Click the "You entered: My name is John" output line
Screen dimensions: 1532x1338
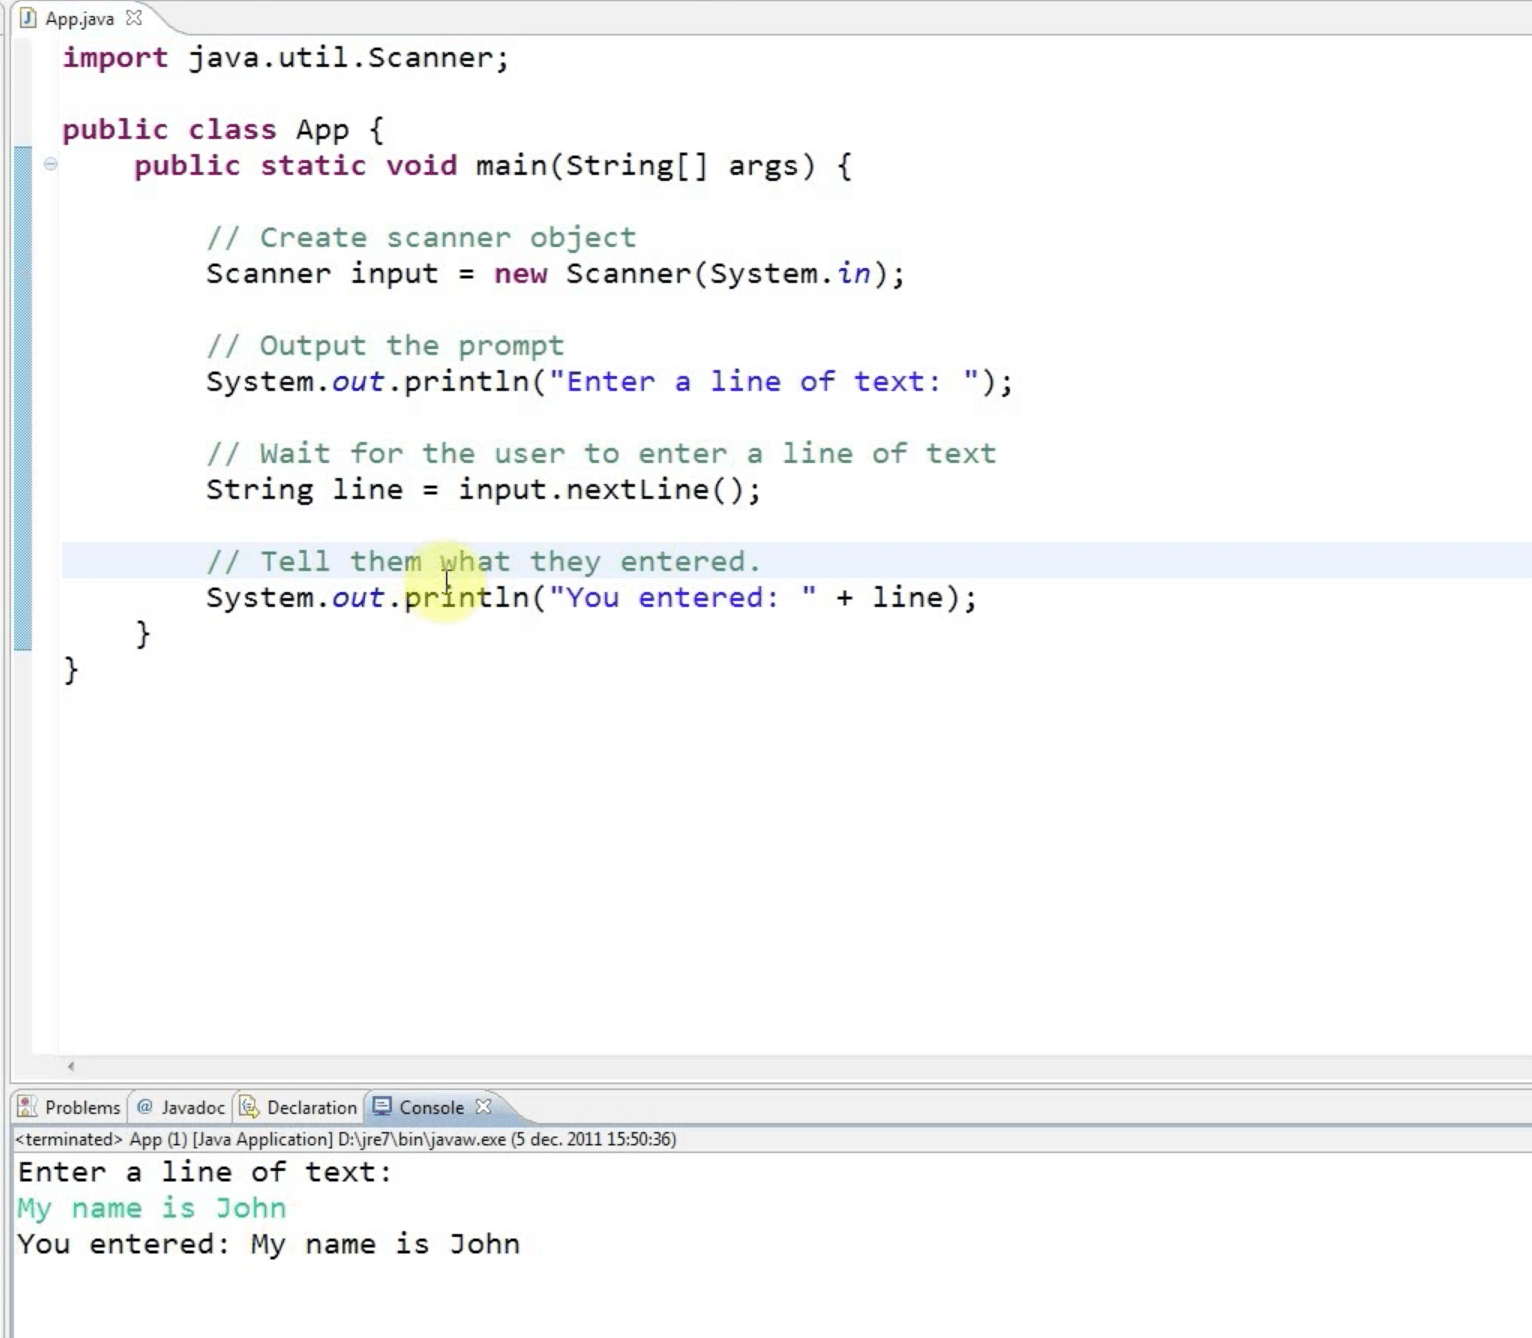coord(268,1244)
